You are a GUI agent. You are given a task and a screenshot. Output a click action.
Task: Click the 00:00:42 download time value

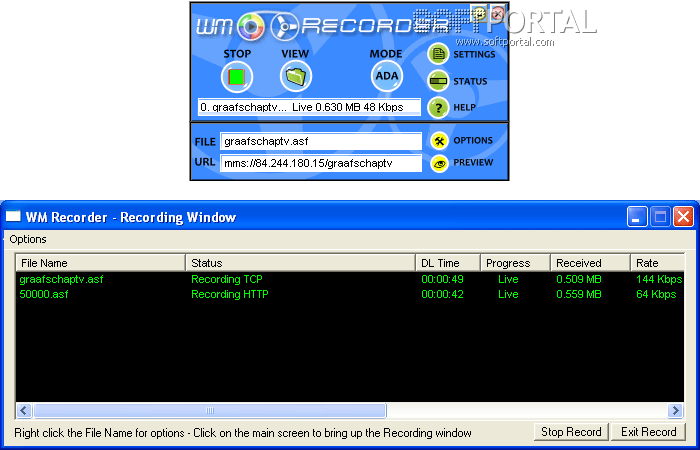click(442, 295)
